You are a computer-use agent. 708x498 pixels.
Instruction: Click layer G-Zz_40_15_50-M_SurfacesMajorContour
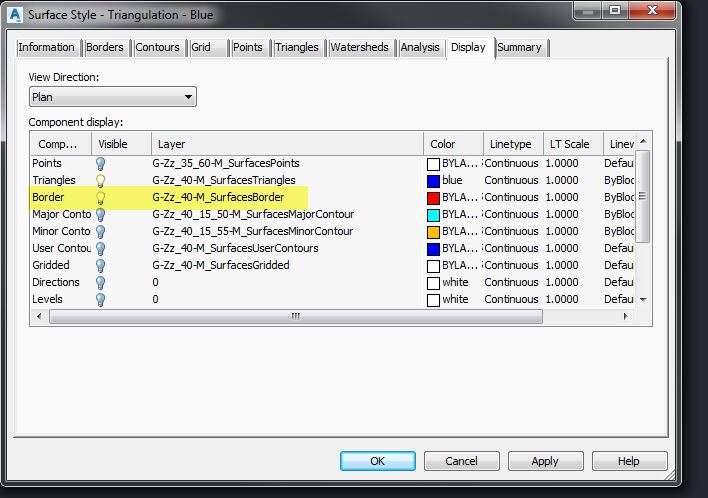[x=253, y=214]
